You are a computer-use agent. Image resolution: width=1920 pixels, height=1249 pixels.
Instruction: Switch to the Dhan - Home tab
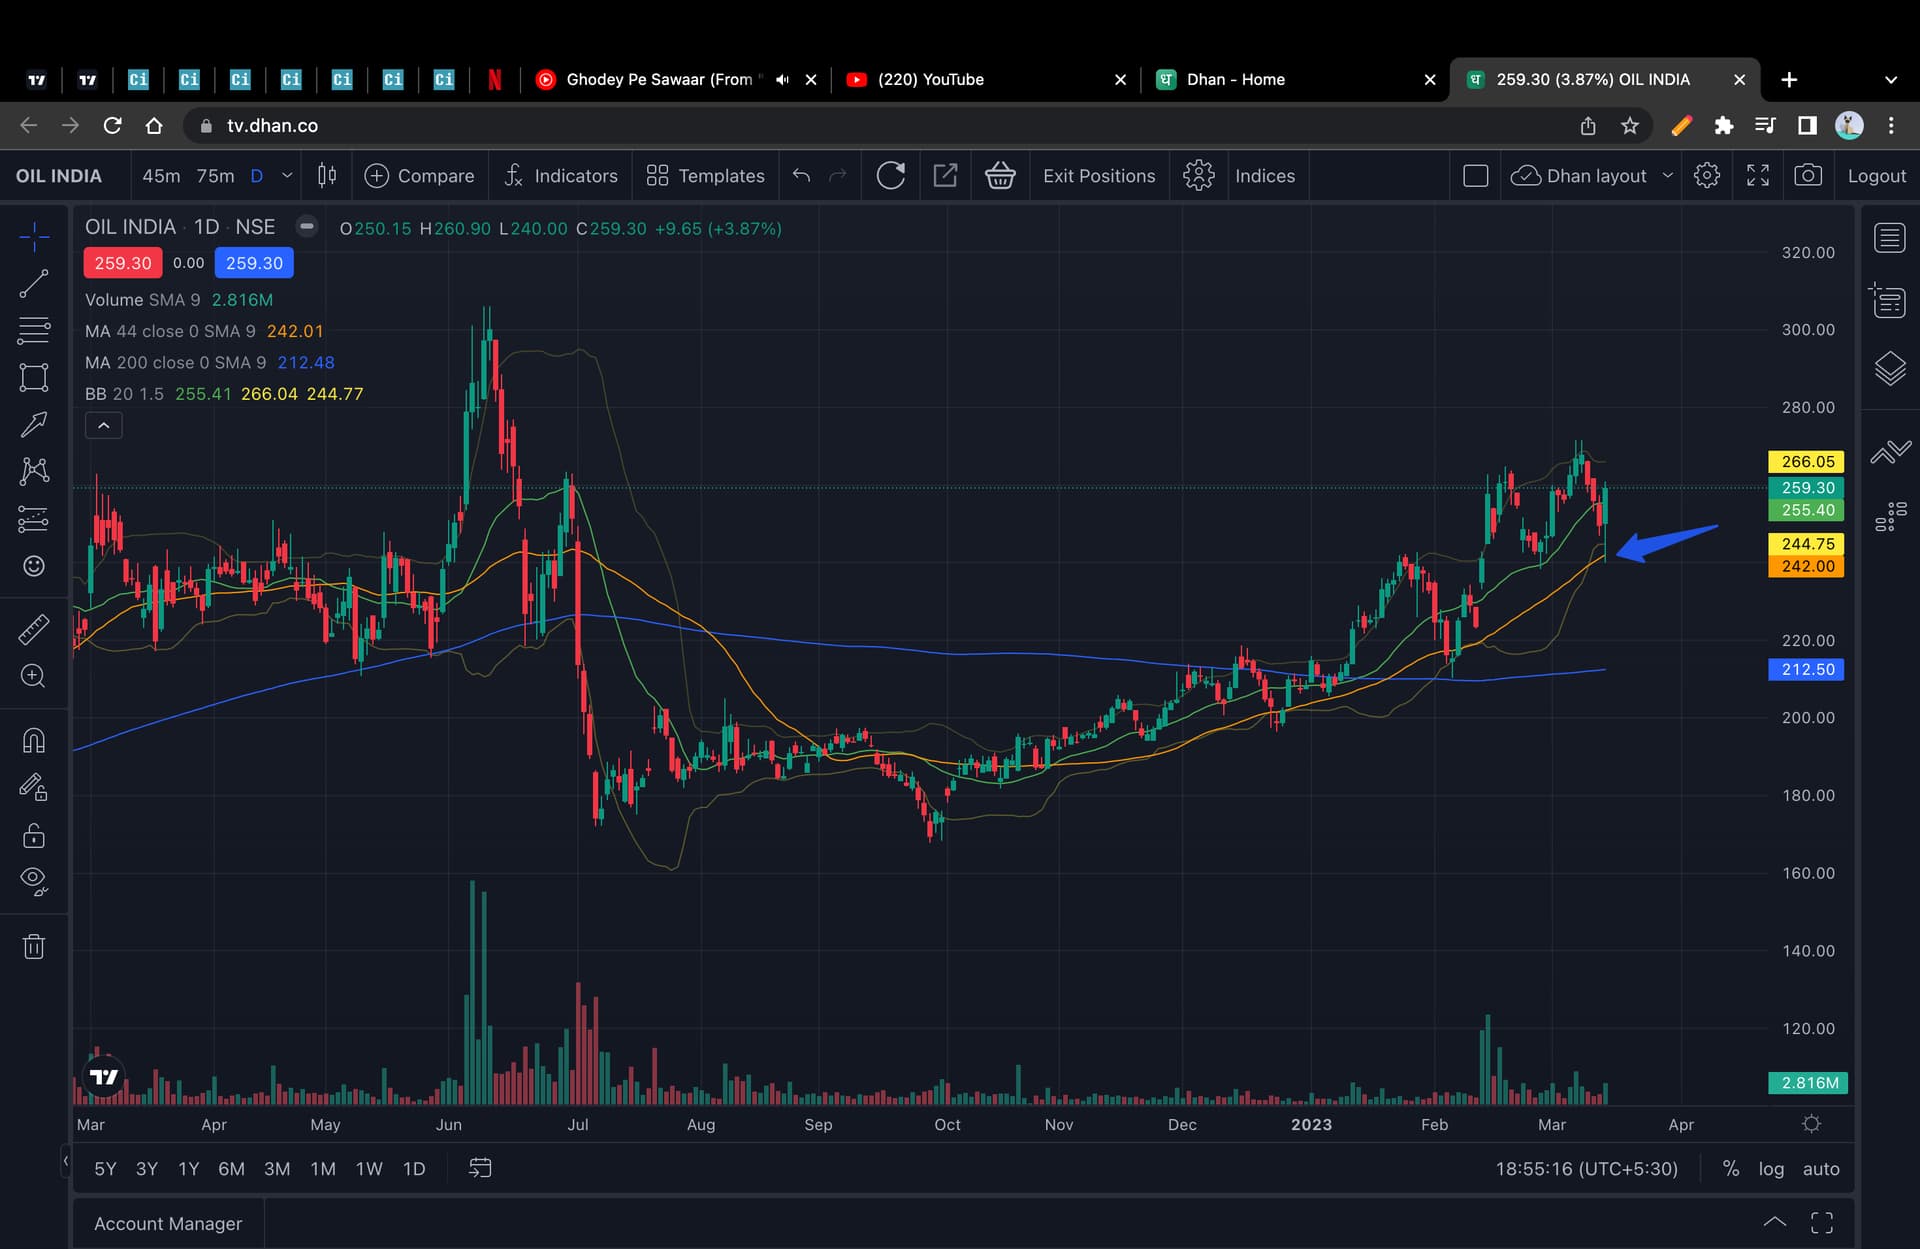tap(1235, 80)
